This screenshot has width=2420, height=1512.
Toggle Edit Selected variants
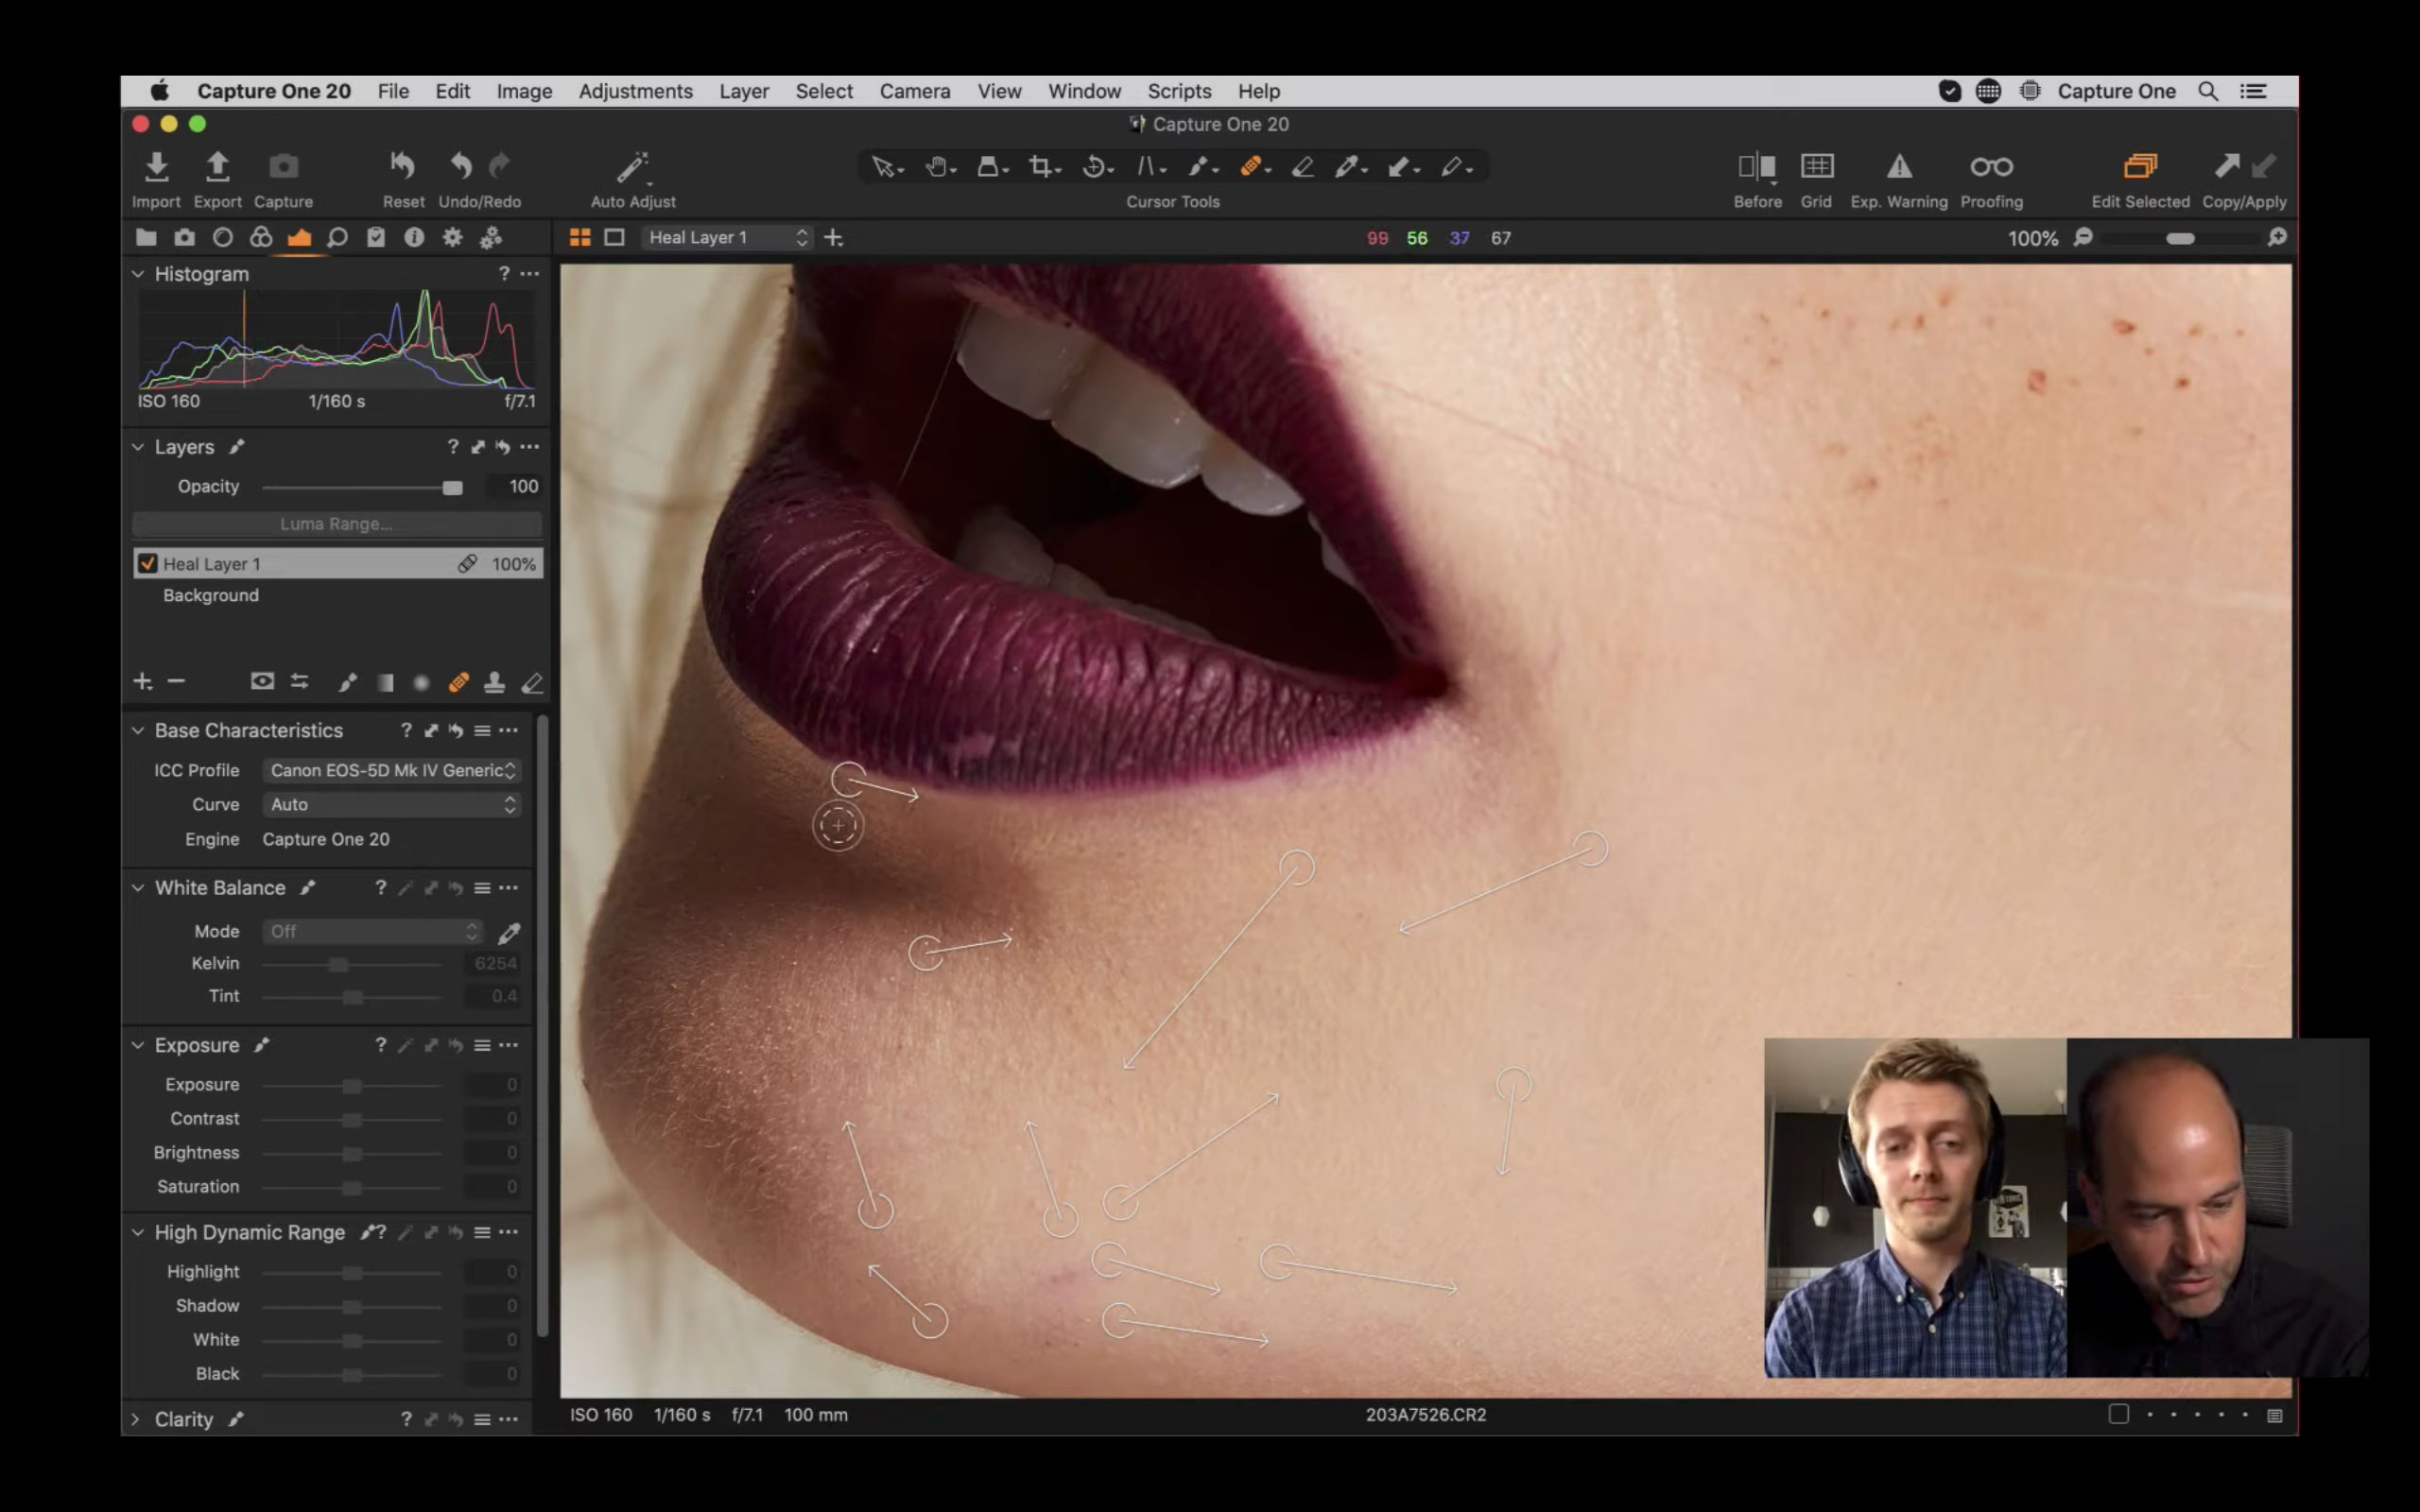pos(2140,166)
